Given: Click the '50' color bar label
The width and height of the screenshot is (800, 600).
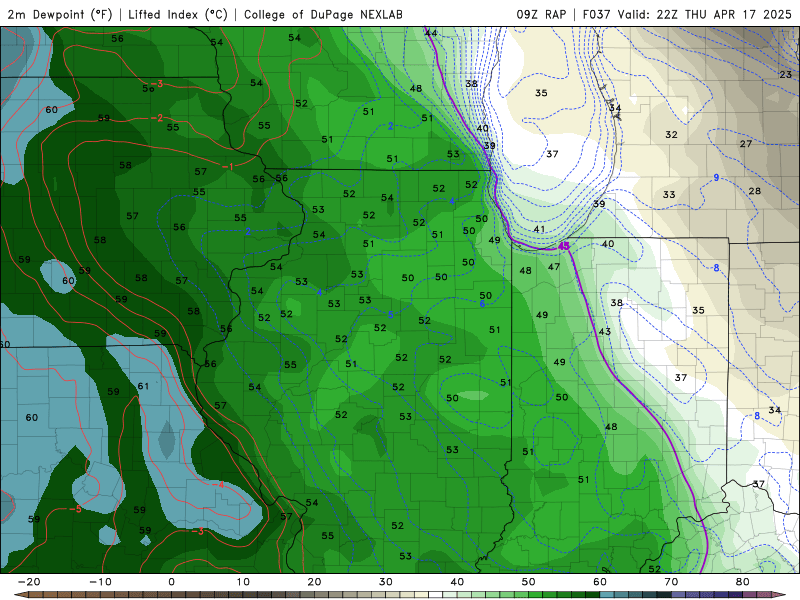Looking at the screenshot, I should [x=529, y=582].
